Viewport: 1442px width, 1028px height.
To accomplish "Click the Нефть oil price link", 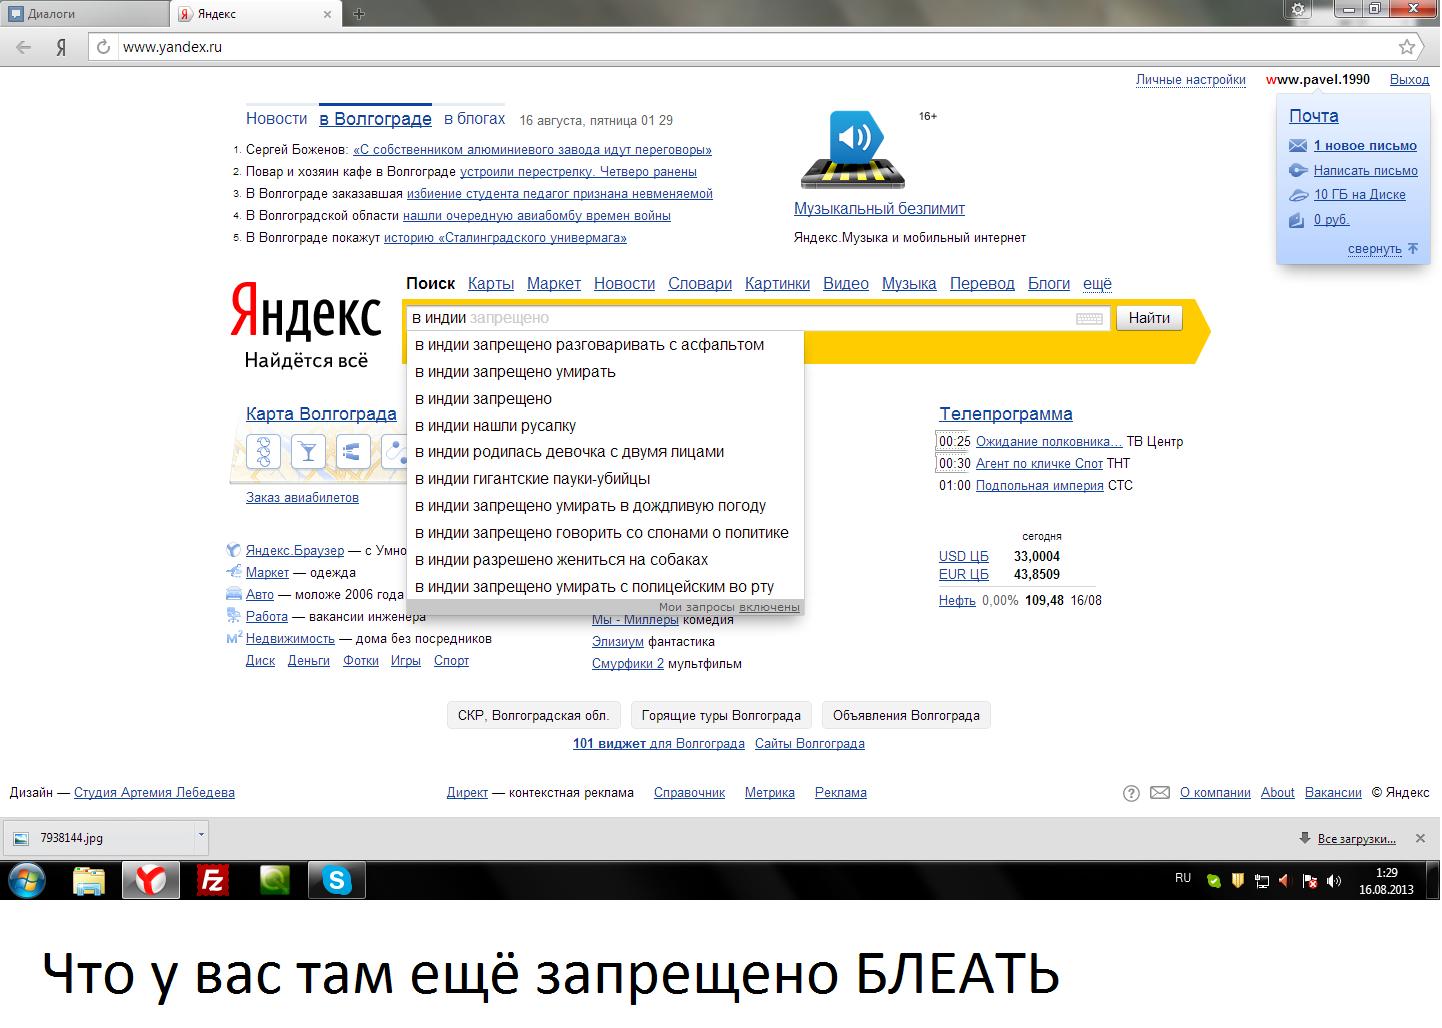I will 957,601.
